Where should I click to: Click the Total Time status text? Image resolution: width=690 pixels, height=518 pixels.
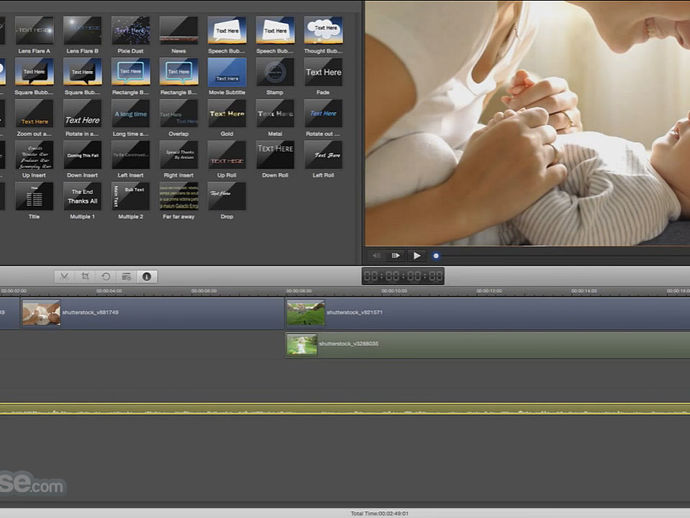point(379,513)
